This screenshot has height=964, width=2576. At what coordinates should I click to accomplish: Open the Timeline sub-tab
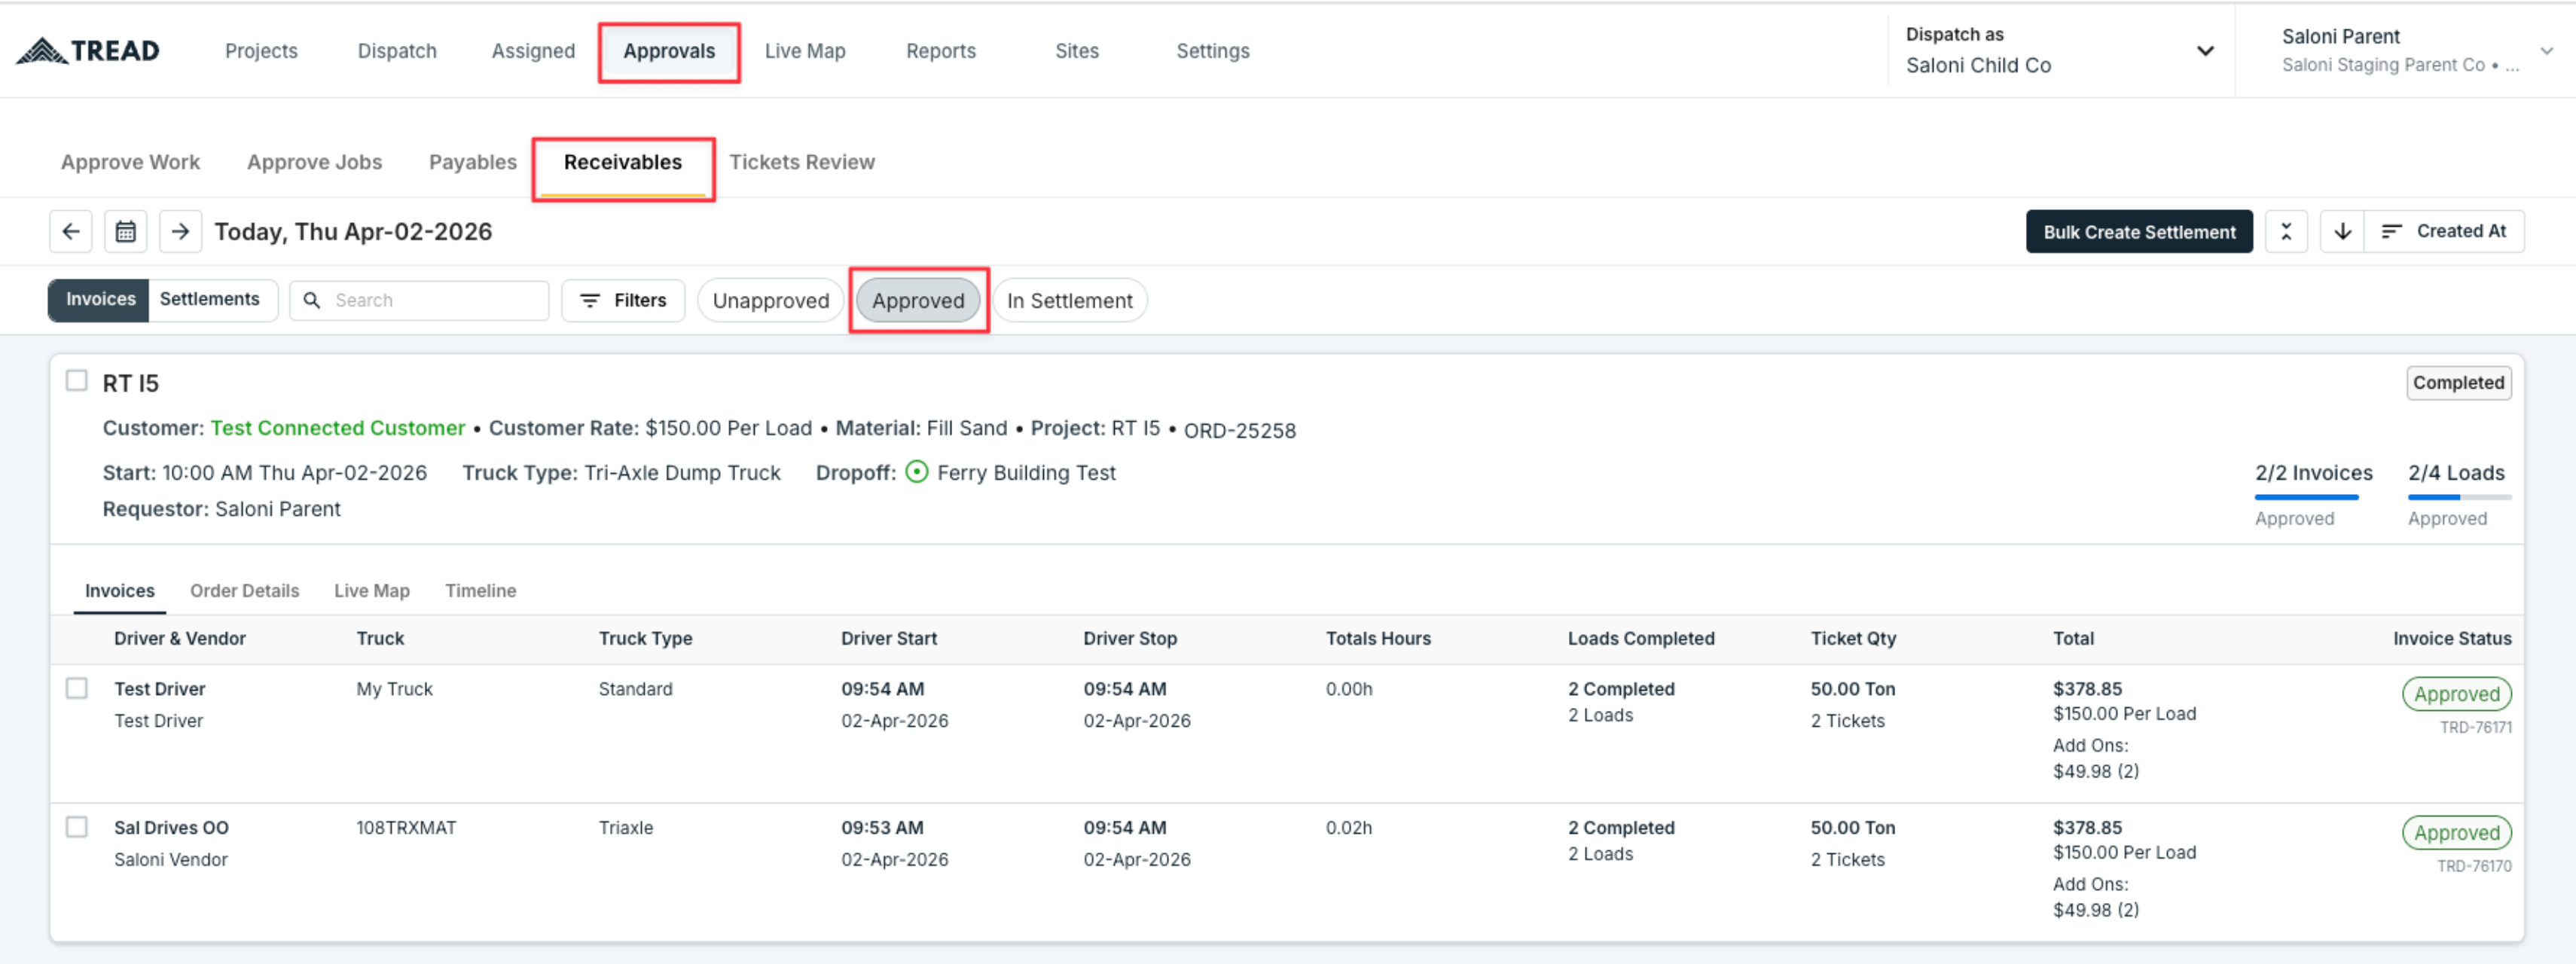[x=481, y=590]
